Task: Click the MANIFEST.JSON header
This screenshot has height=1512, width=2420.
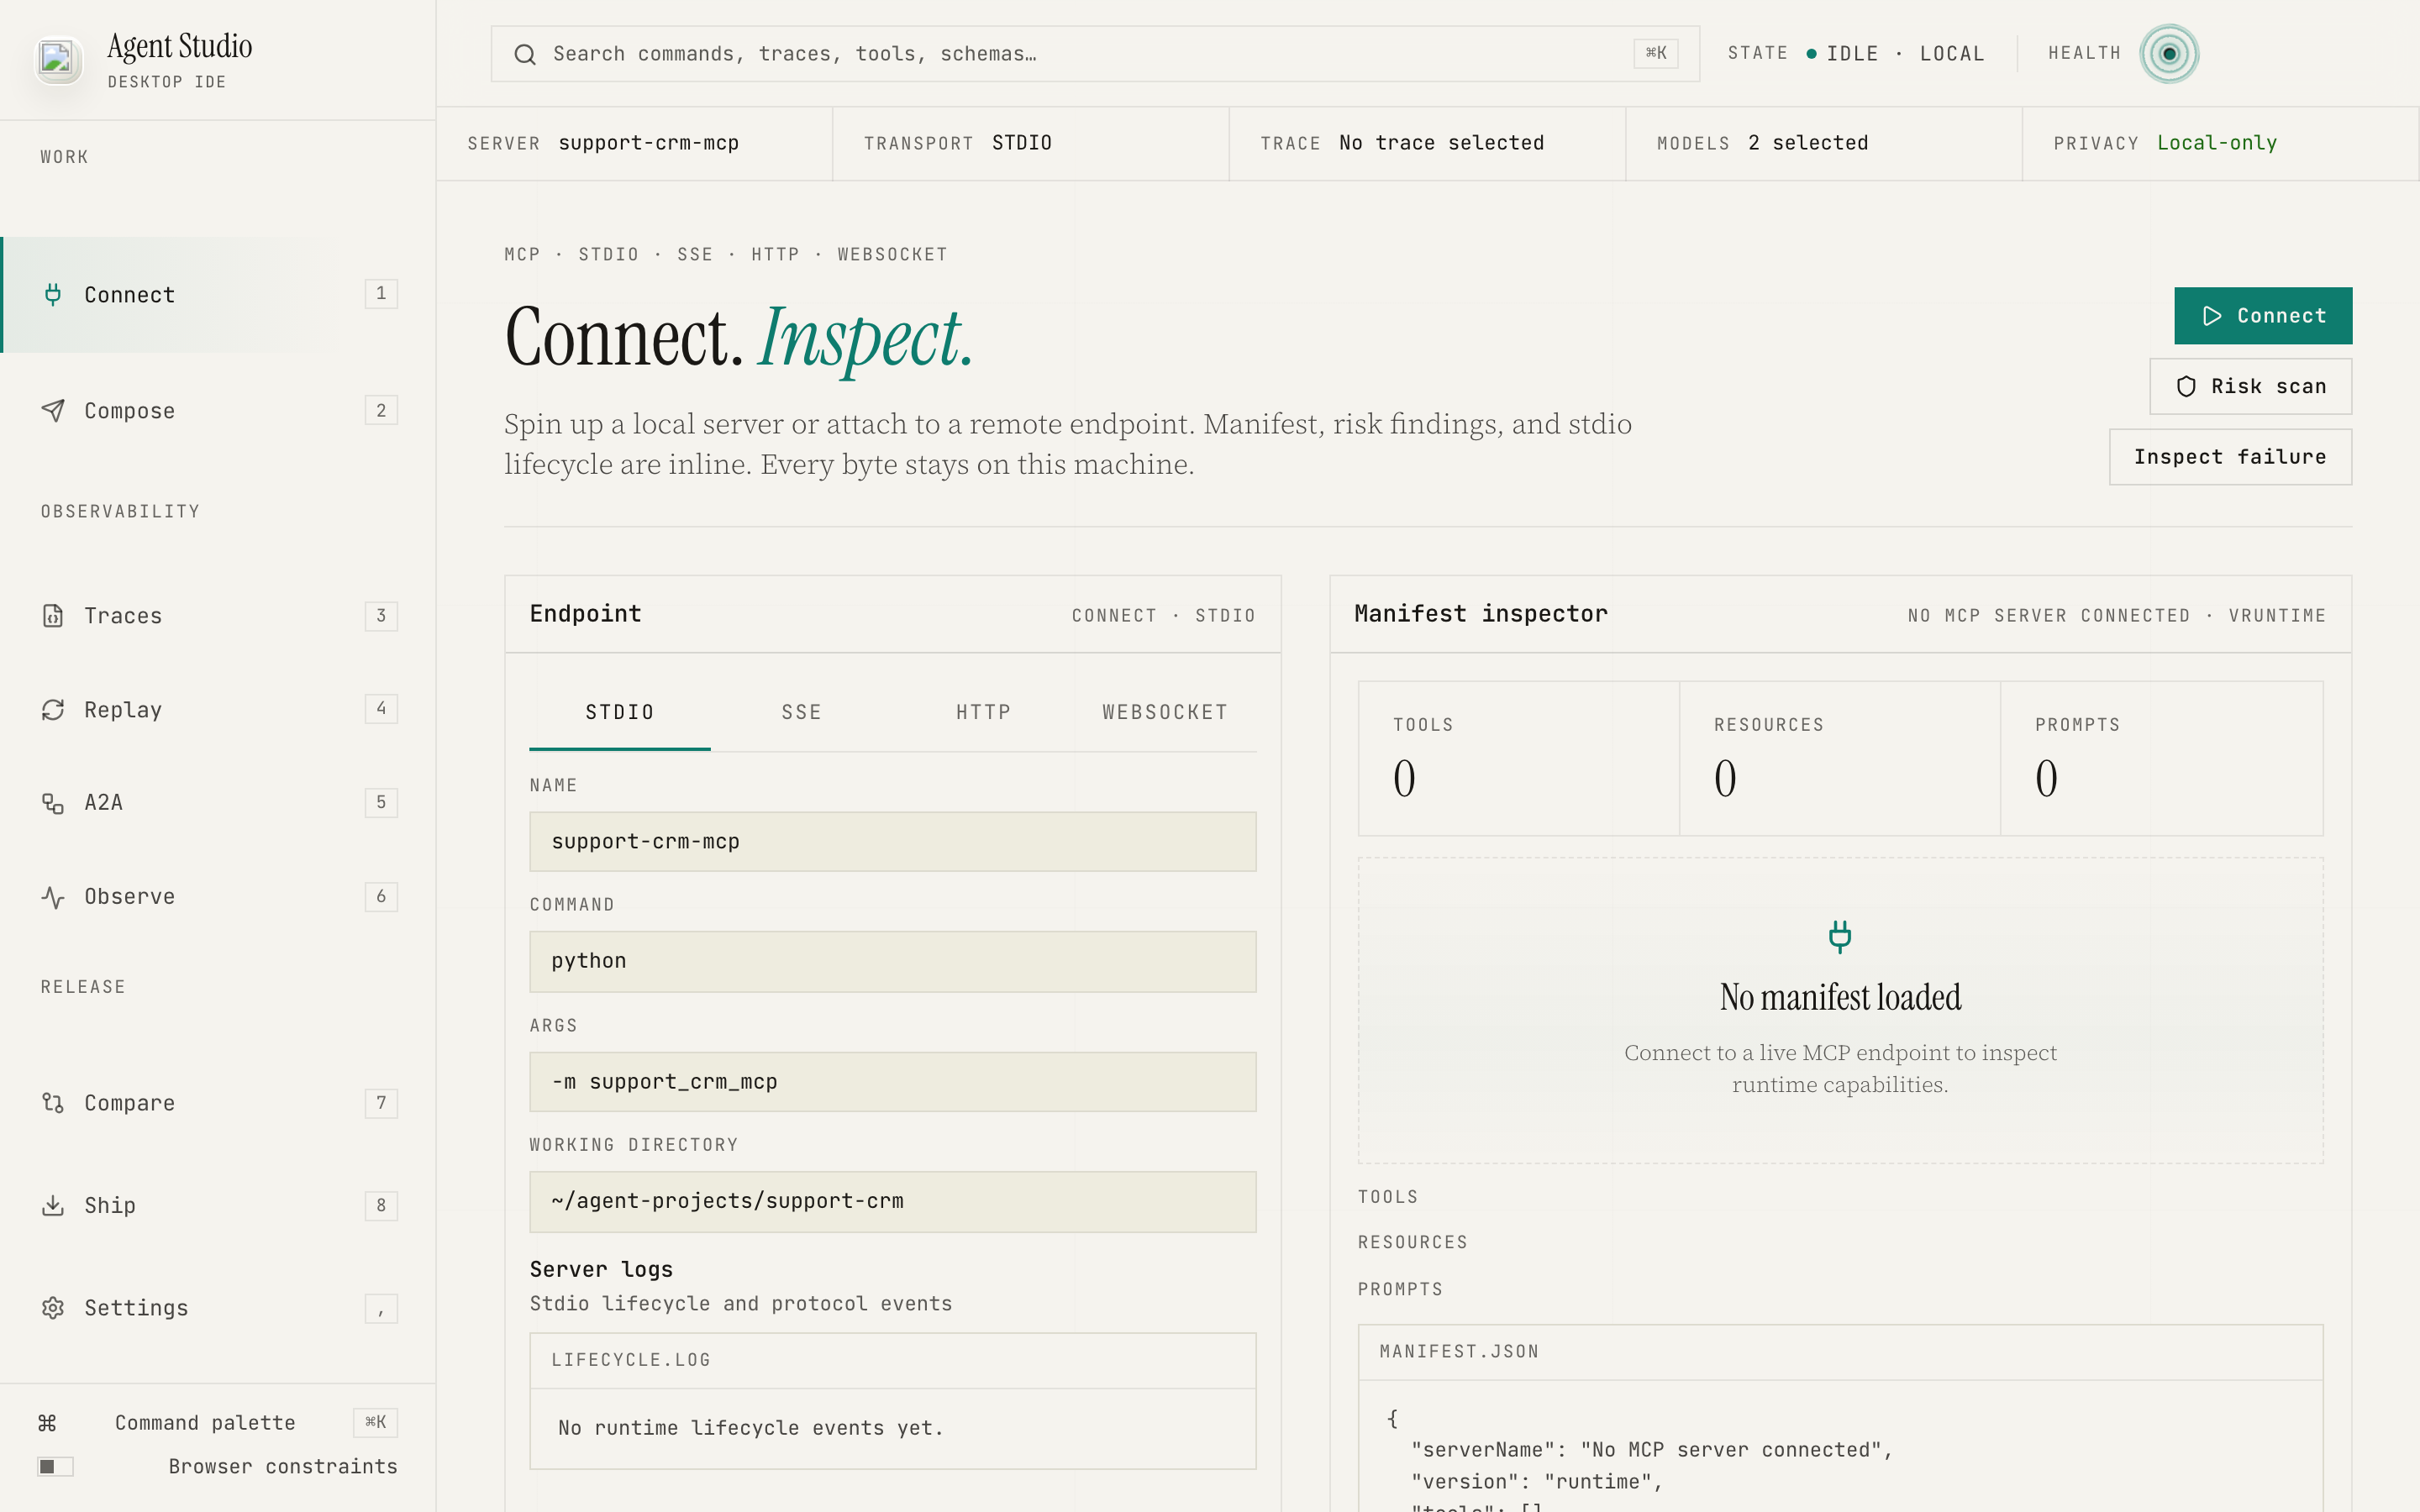Action: 1840,1353
